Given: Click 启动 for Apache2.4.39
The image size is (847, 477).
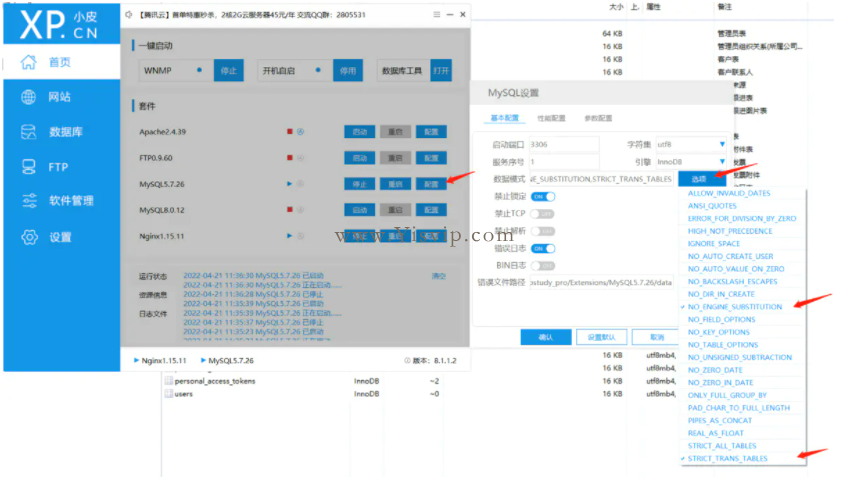Looking at the screenshot, I should coord(360,132).
